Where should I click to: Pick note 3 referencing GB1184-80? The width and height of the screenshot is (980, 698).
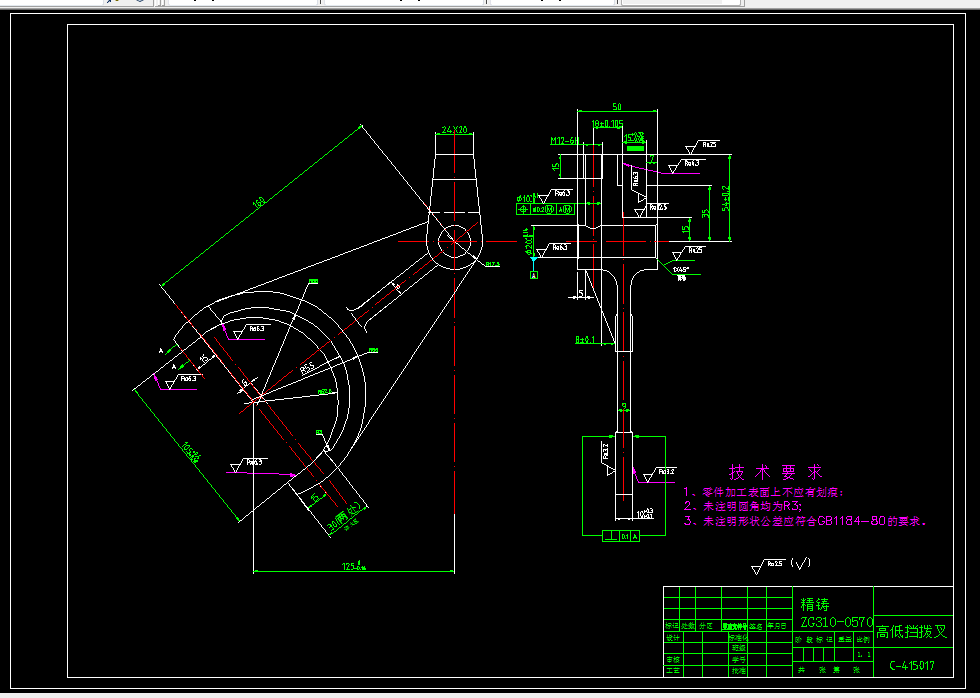(x=806, y=521)
